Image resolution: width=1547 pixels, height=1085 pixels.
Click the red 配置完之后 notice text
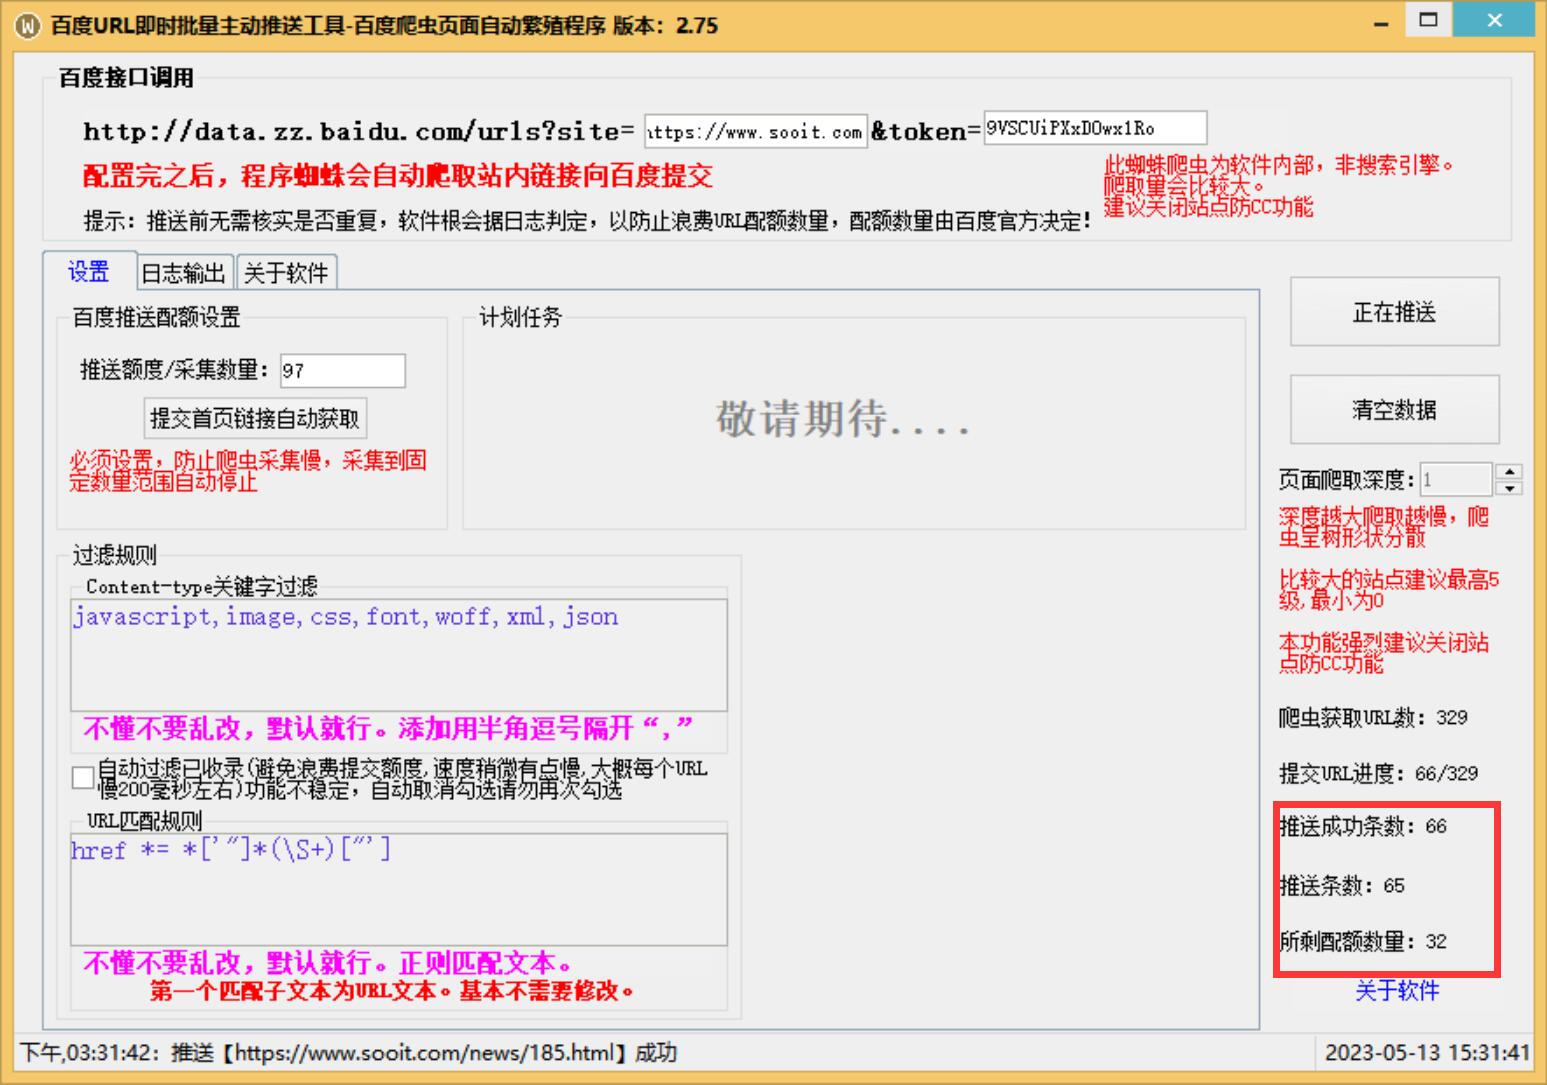coord(397,176)
